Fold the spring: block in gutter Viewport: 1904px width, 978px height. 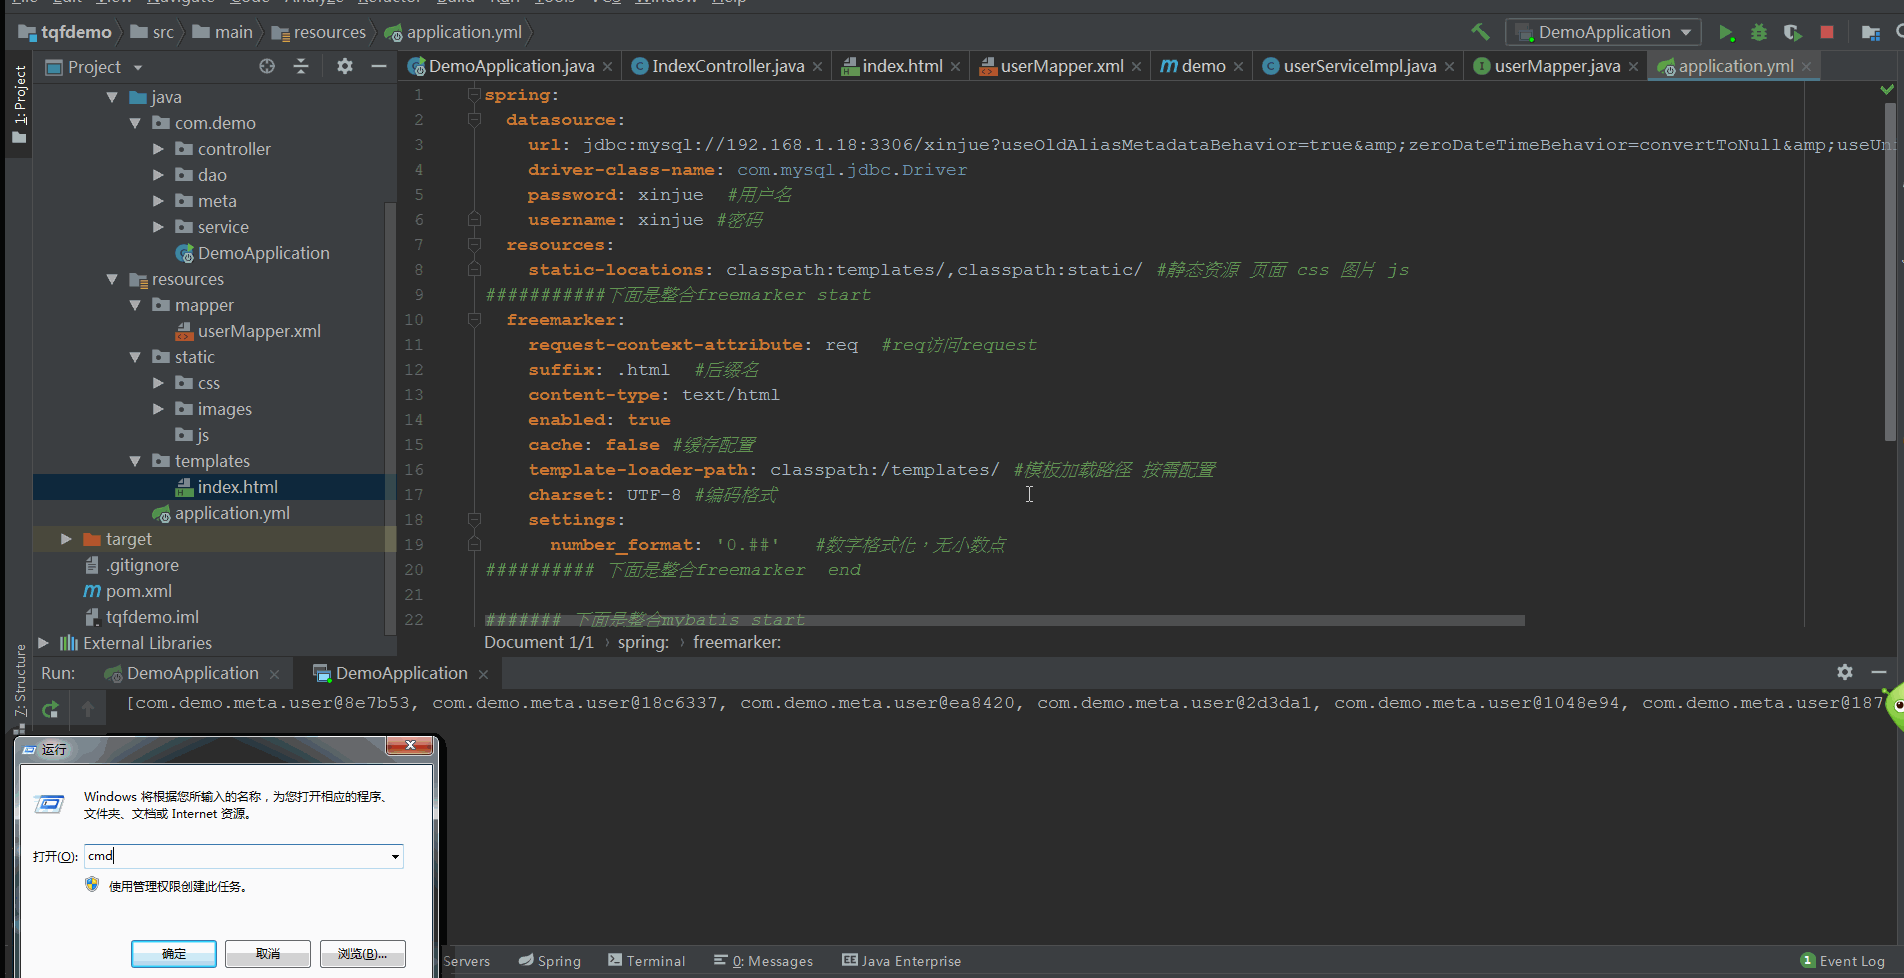pos(474,94)
